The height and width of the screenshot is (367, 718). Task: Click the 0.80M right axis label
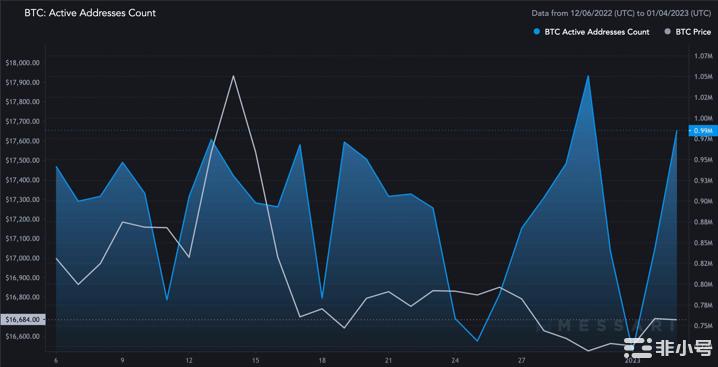702,284
